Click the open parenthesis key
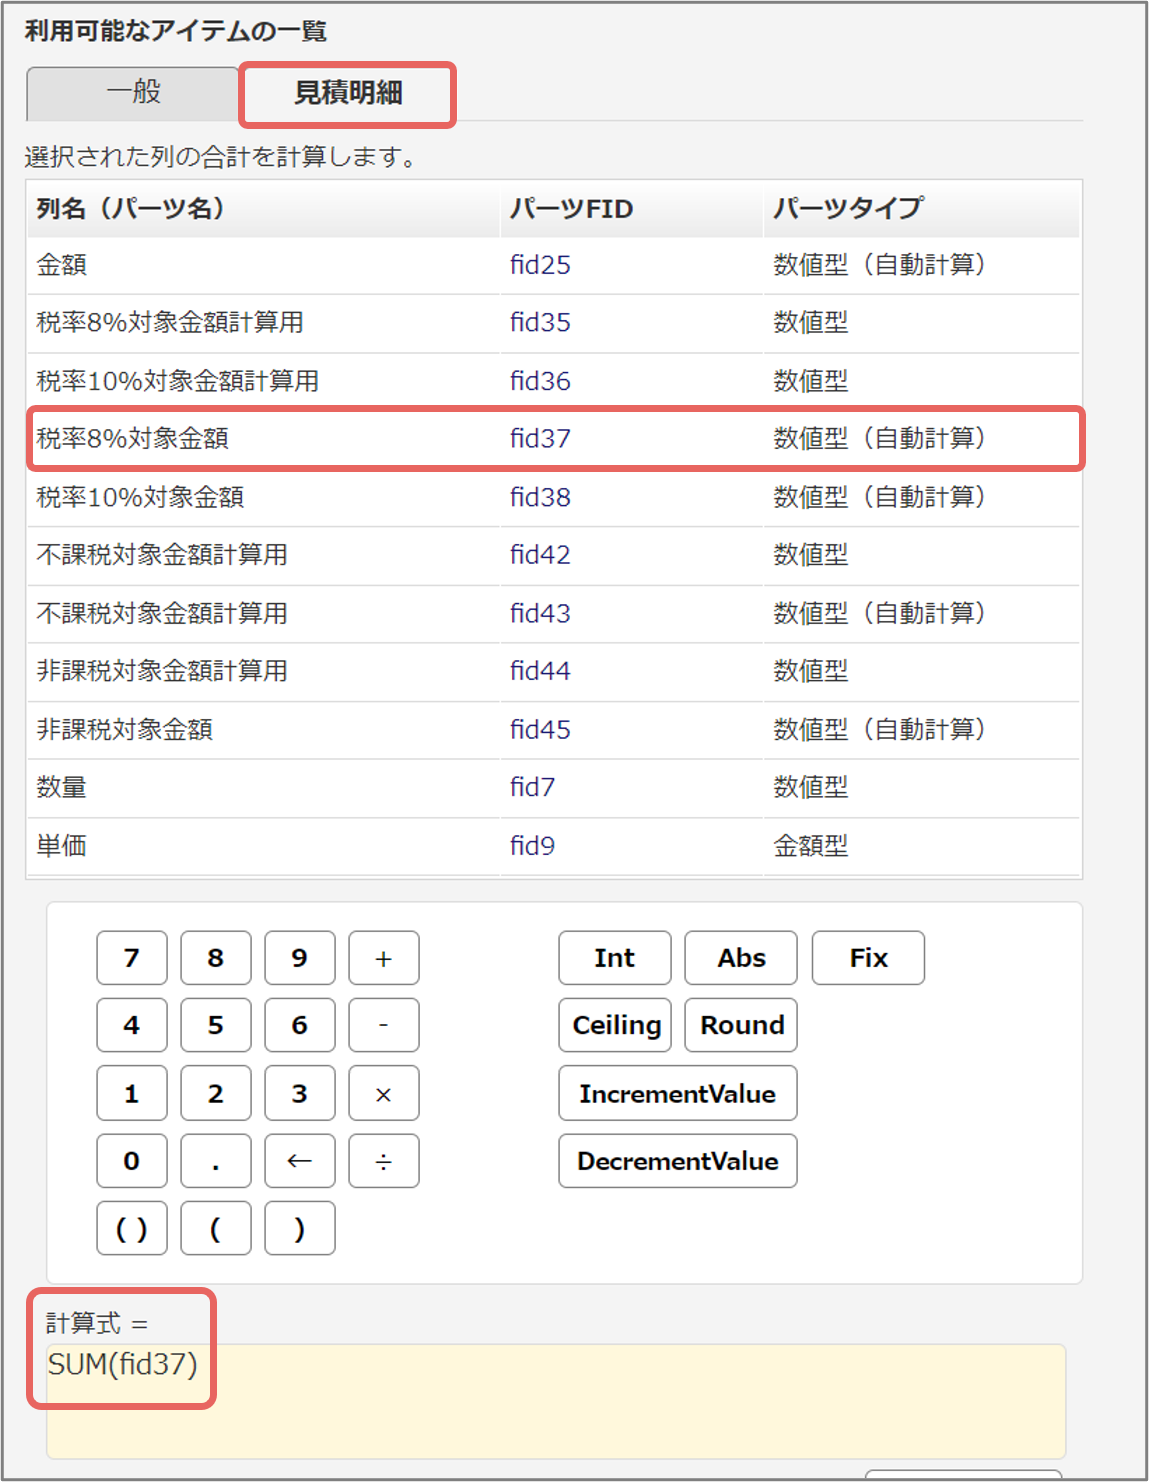 click(216, 1228)
